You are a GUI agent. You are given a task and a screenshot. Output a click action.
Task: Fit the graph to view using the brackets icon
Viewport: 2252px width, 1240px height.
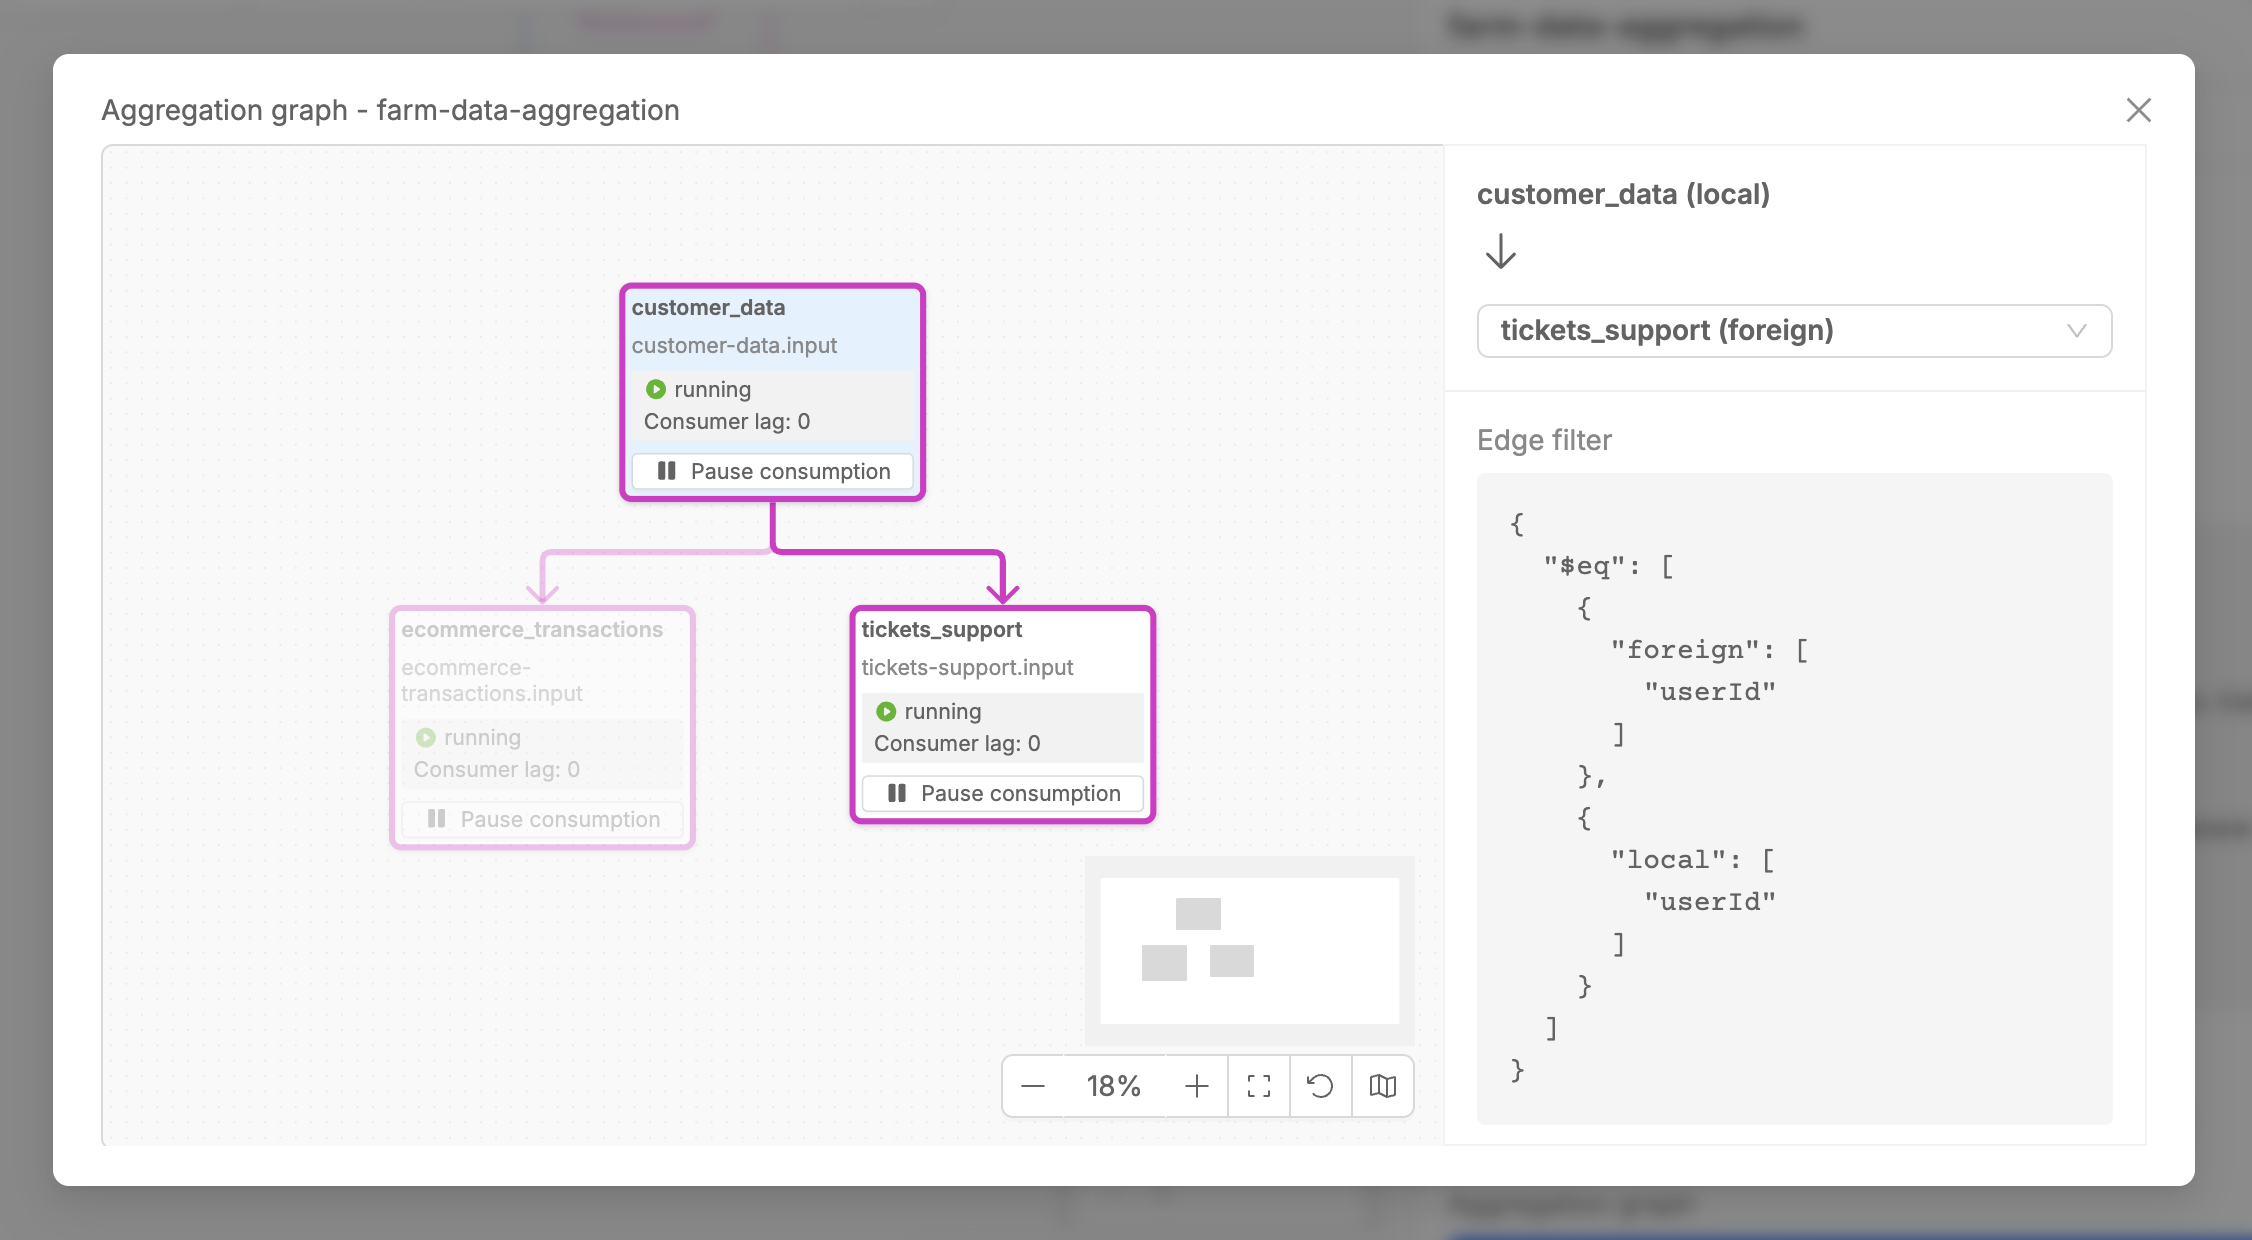(x=1258, y=1086)
